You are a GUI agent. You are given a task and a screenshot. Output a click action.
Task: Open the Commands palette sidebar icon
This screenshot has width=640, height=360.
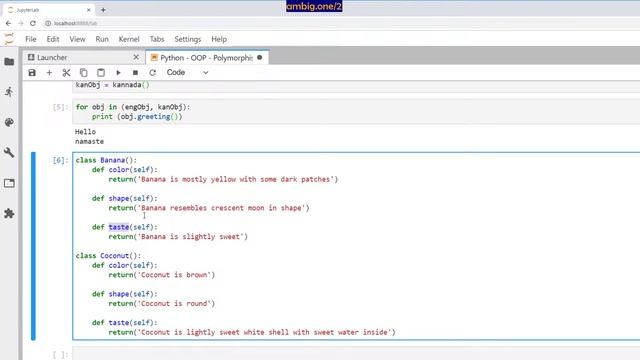[9, 122]
